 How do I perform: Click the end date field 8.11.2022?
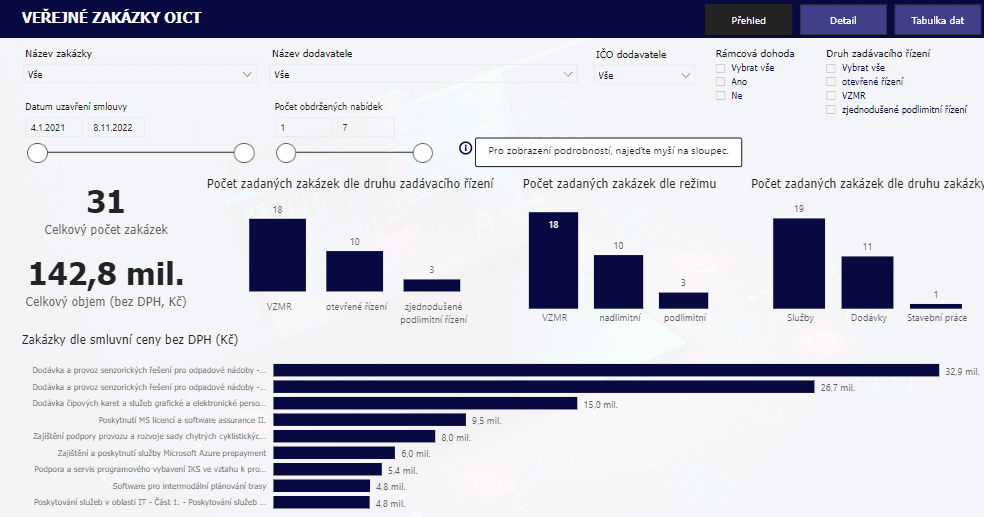[x=116, y=127]
